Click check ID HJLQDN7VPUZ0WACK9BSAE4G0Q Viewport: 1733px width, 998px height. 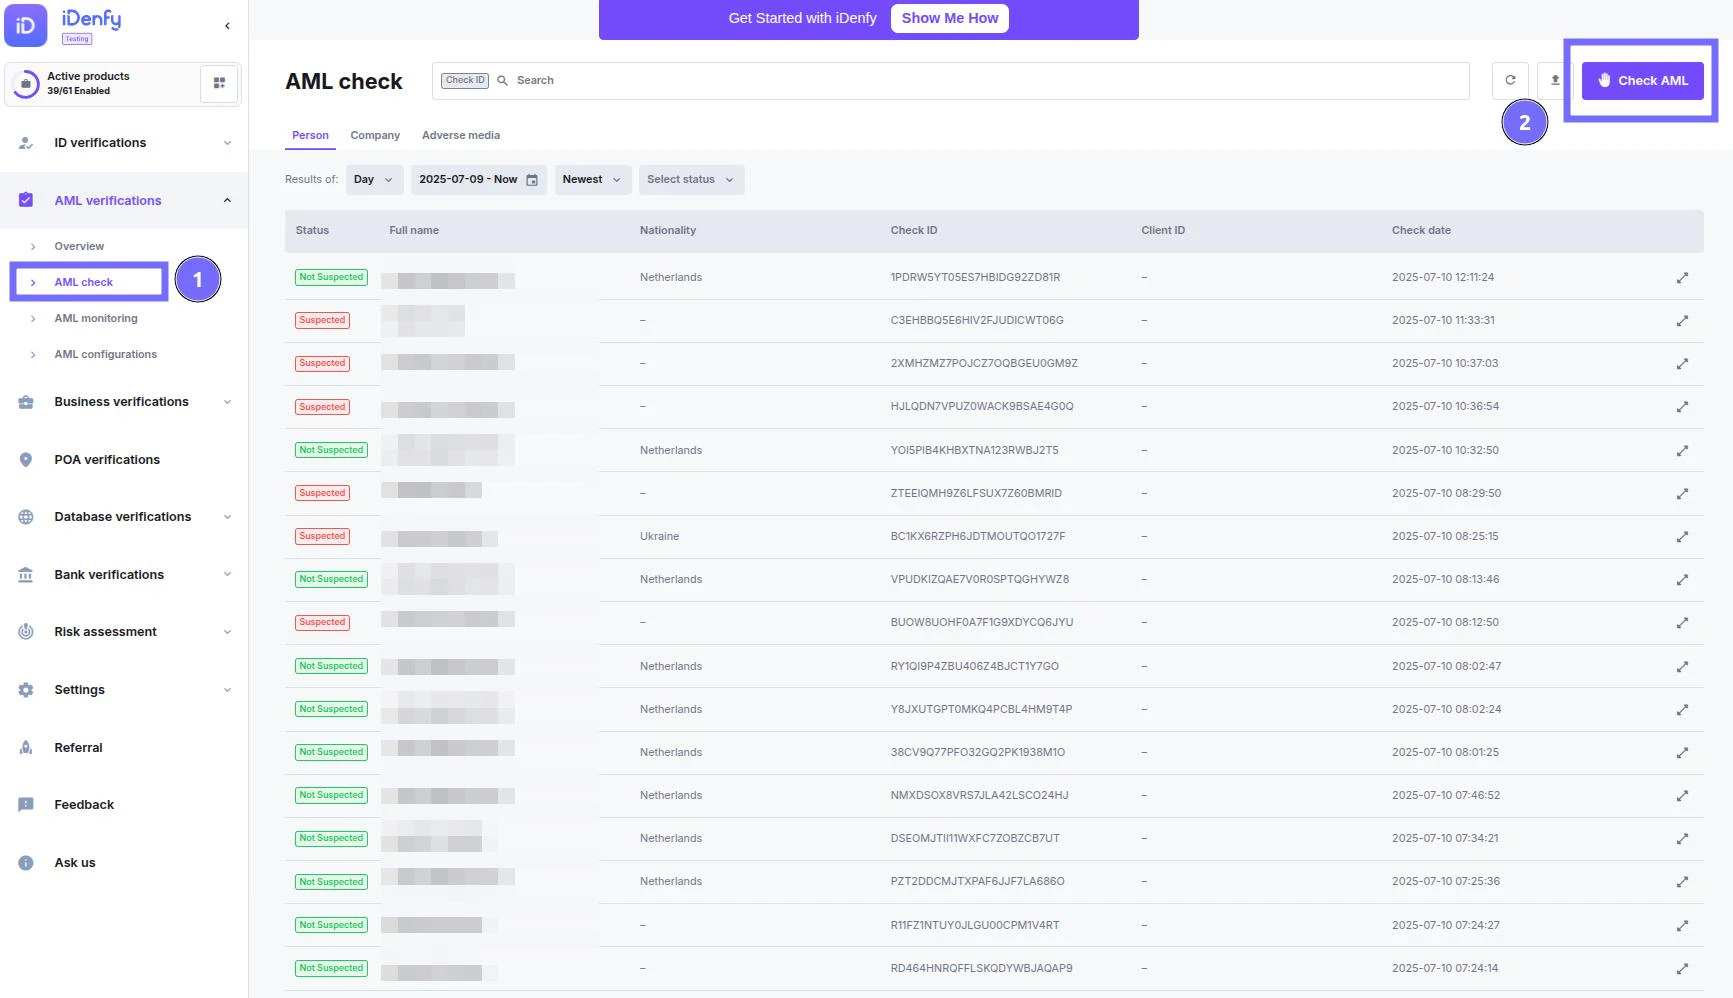pyautogui.click(x=982, y=407)
